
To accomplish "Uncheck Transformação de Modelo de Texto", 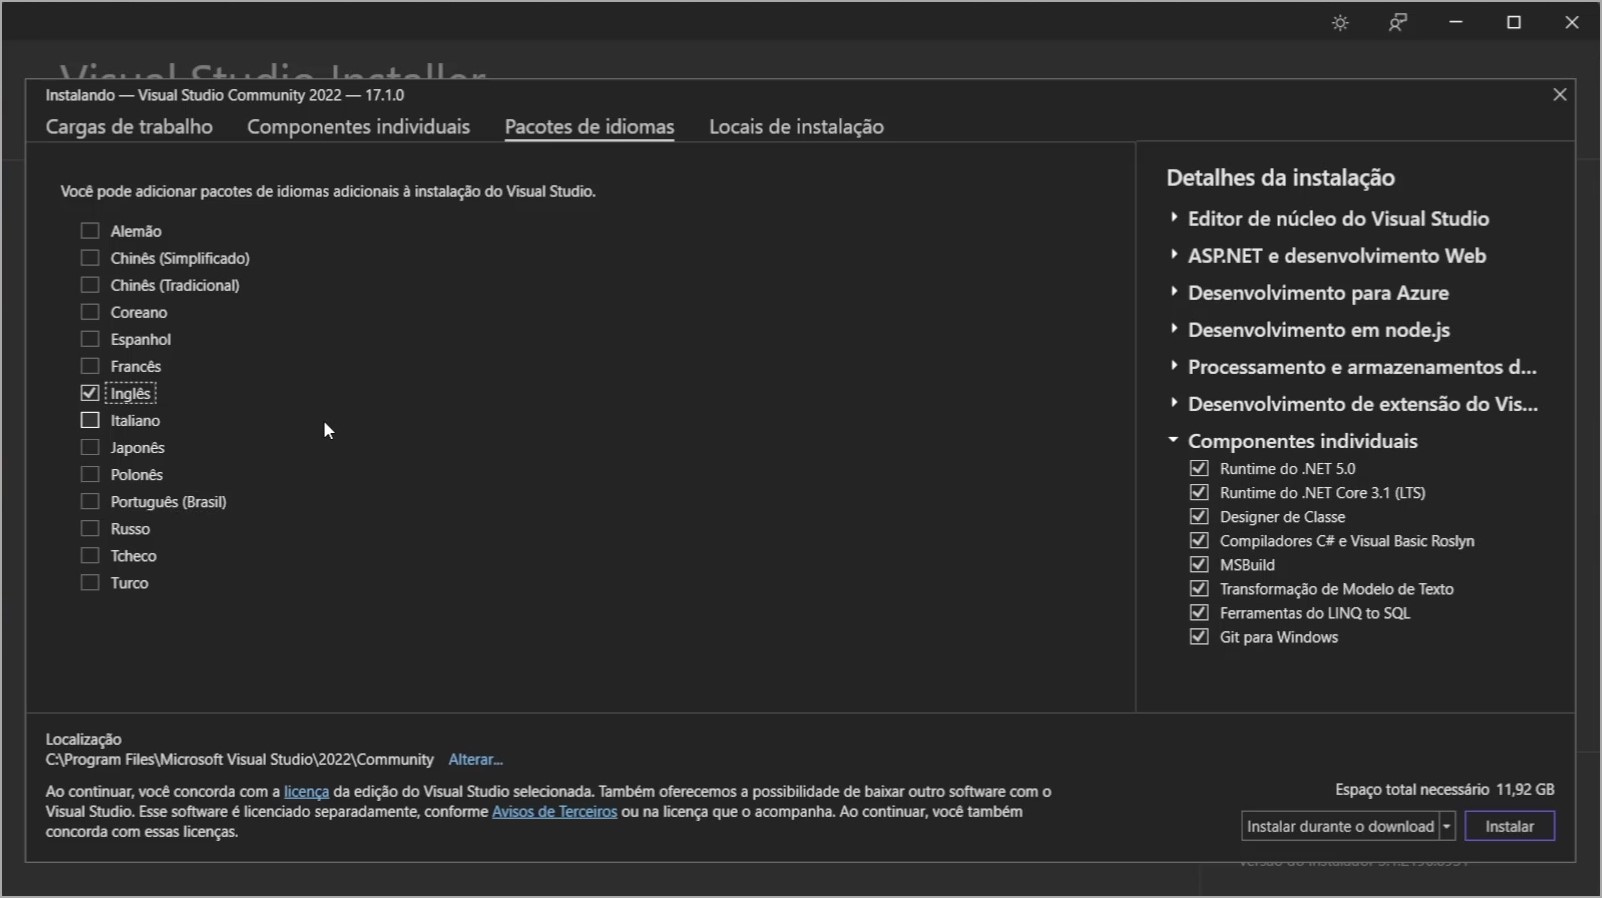I will [x=1199, y=588].
